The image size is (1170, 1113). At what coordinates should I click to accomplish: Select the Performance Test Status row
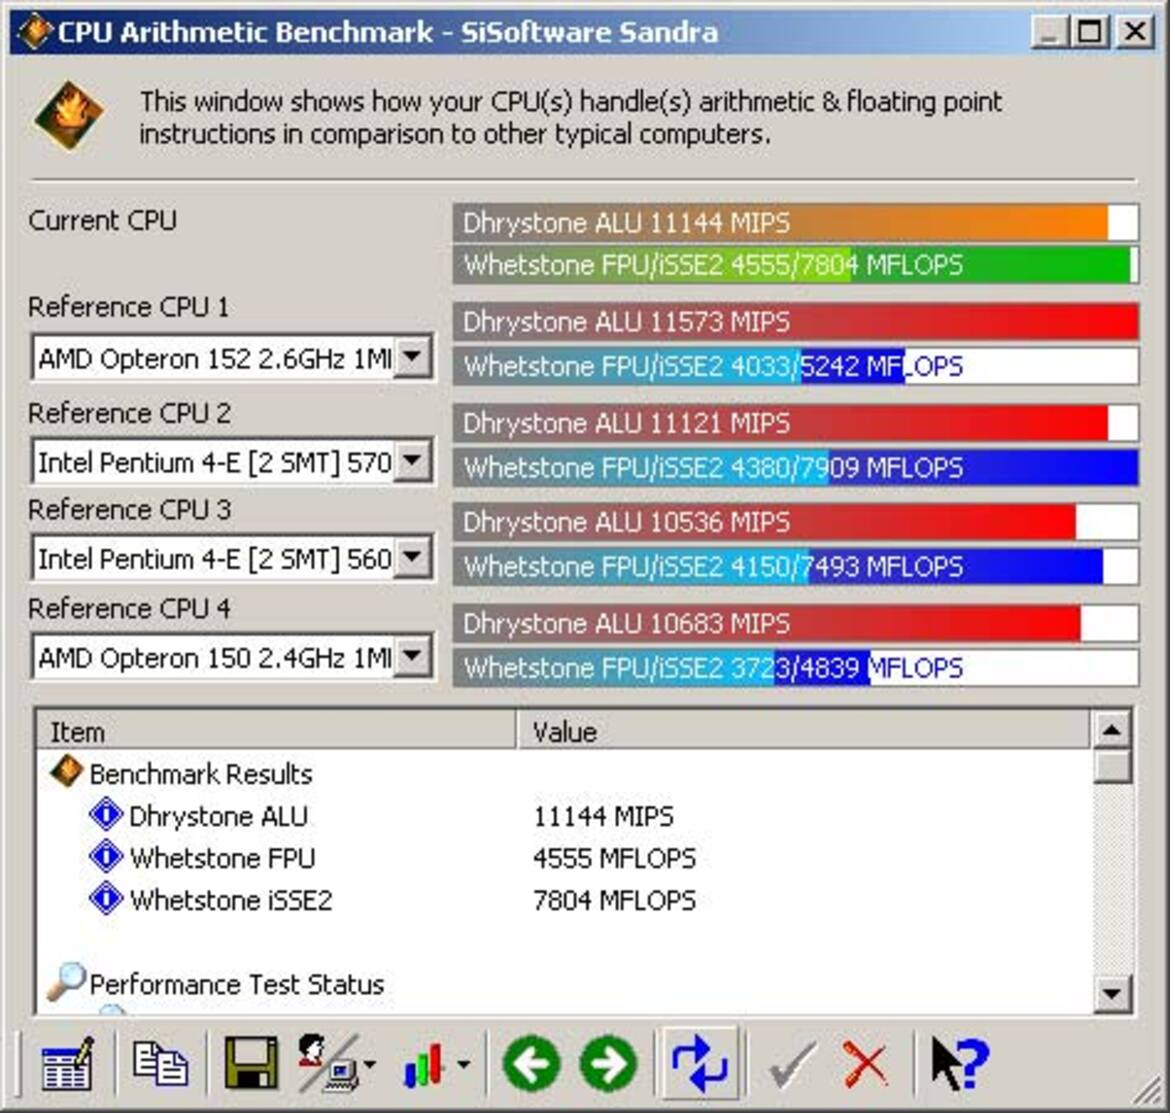point(237,984)
